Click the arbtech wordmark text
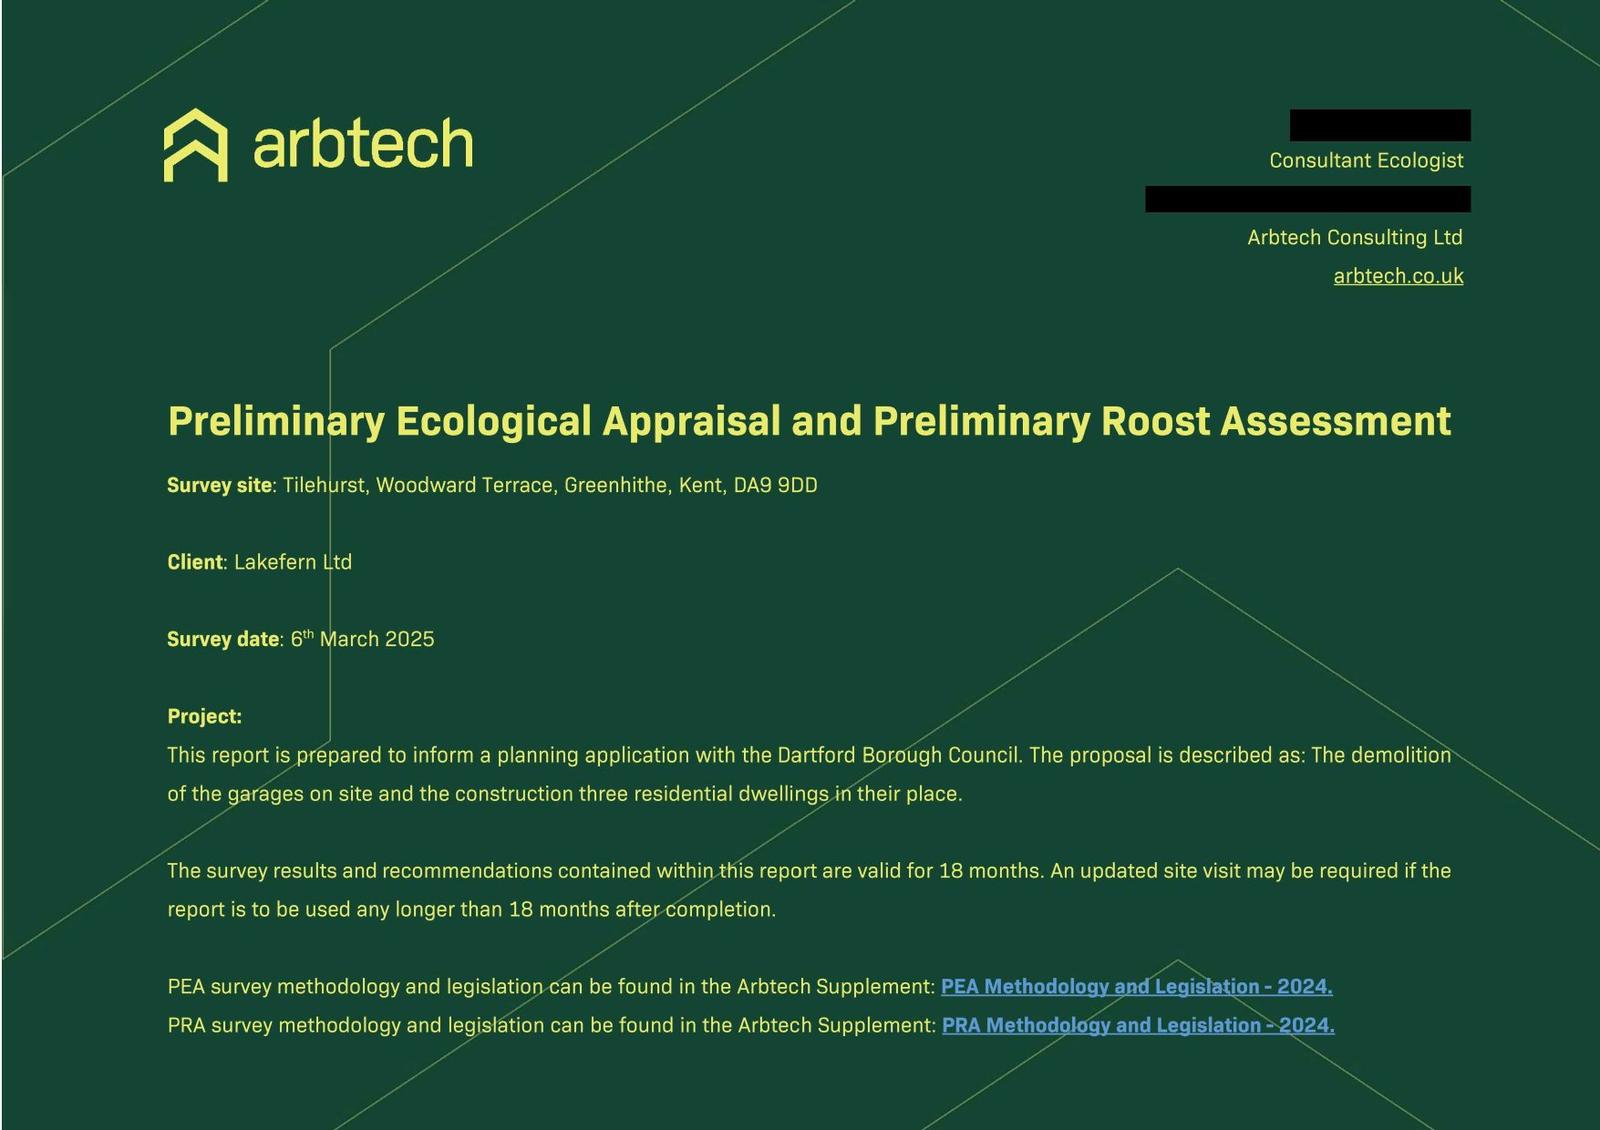Image resolution: width=1600 pixels, height=1130 pixels. click(363, 144)
